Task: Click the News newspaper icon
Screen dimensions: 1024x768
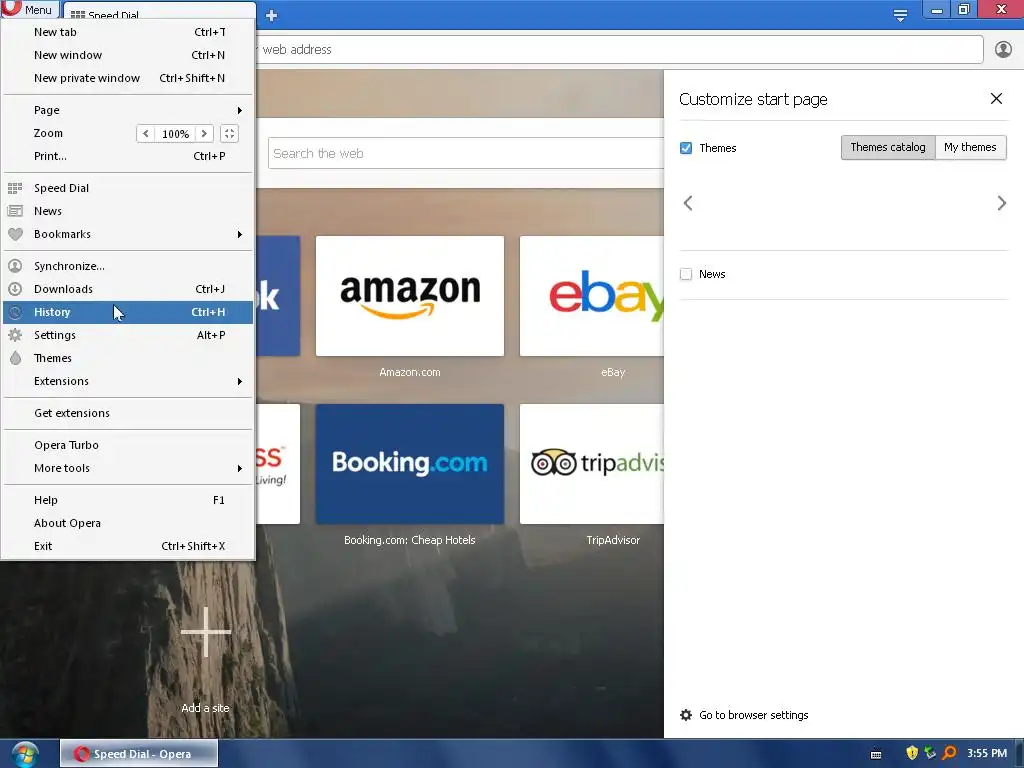Action: [x=15, y=211]
